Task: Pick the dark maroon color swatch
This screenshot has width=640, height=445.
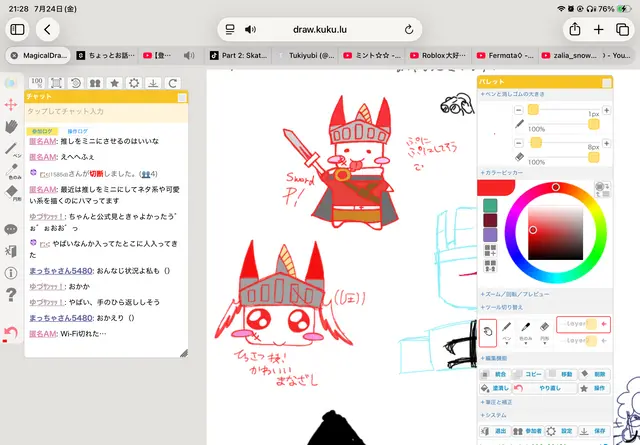Action: pos(490,220)
